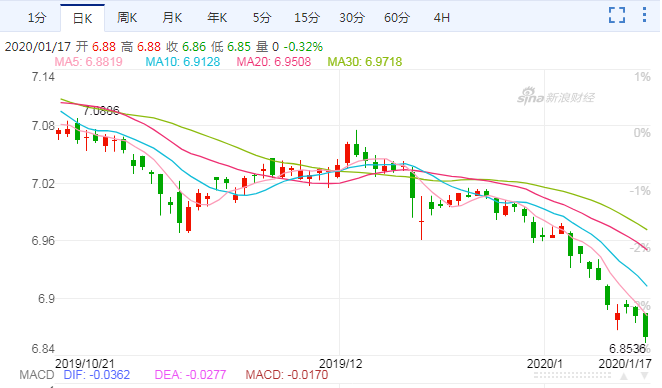662x388 pixels.
Task: Click the 2020/1/17 date axis label
Action: point(625,364)
